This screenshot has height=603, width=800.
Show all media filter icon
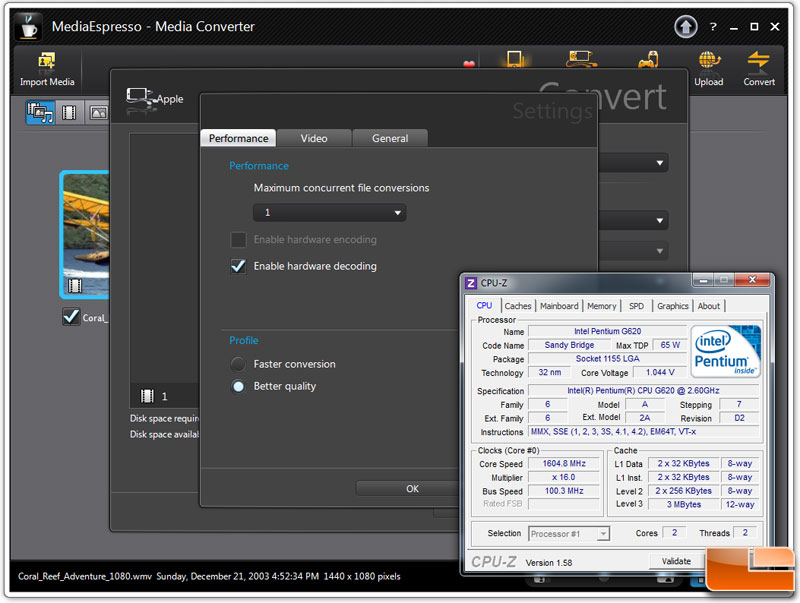click(40, 112)
